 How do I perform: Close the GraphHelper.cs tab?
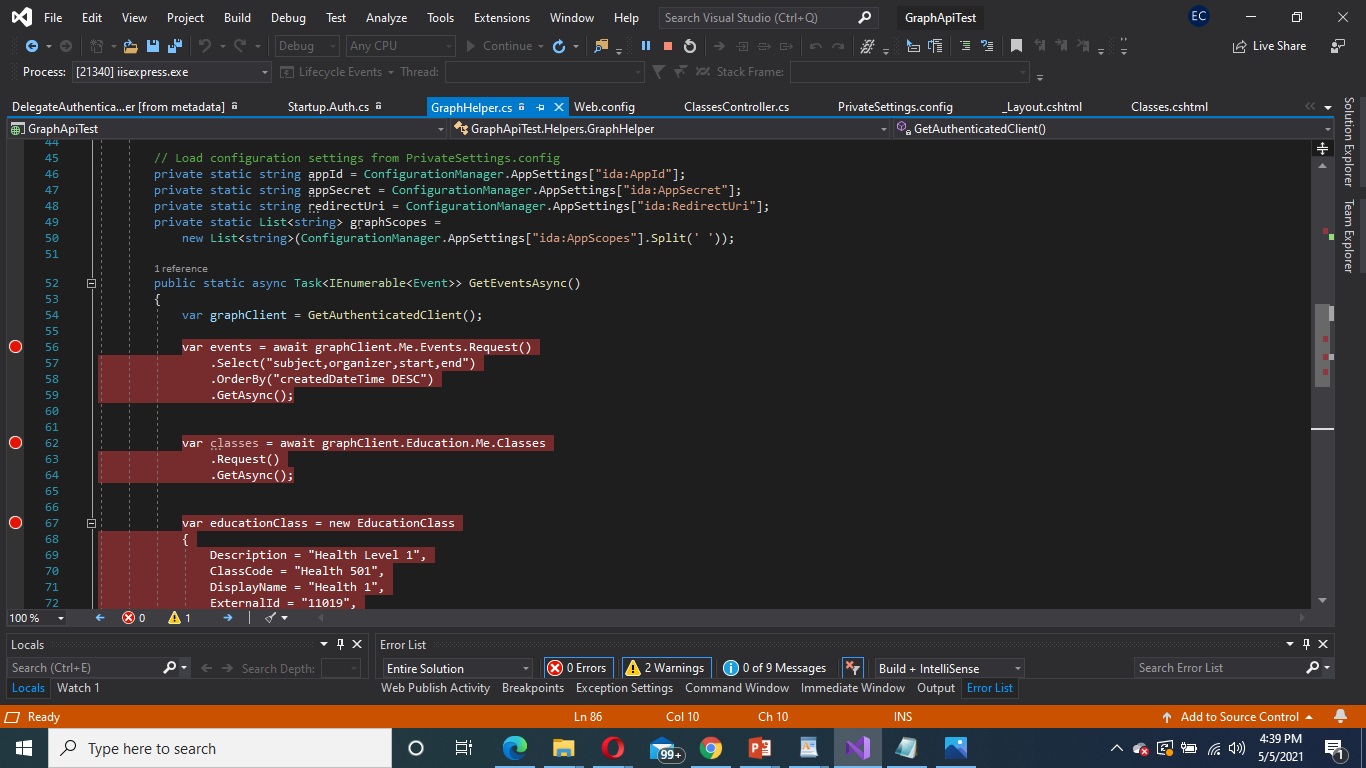(x=559, y=107)
